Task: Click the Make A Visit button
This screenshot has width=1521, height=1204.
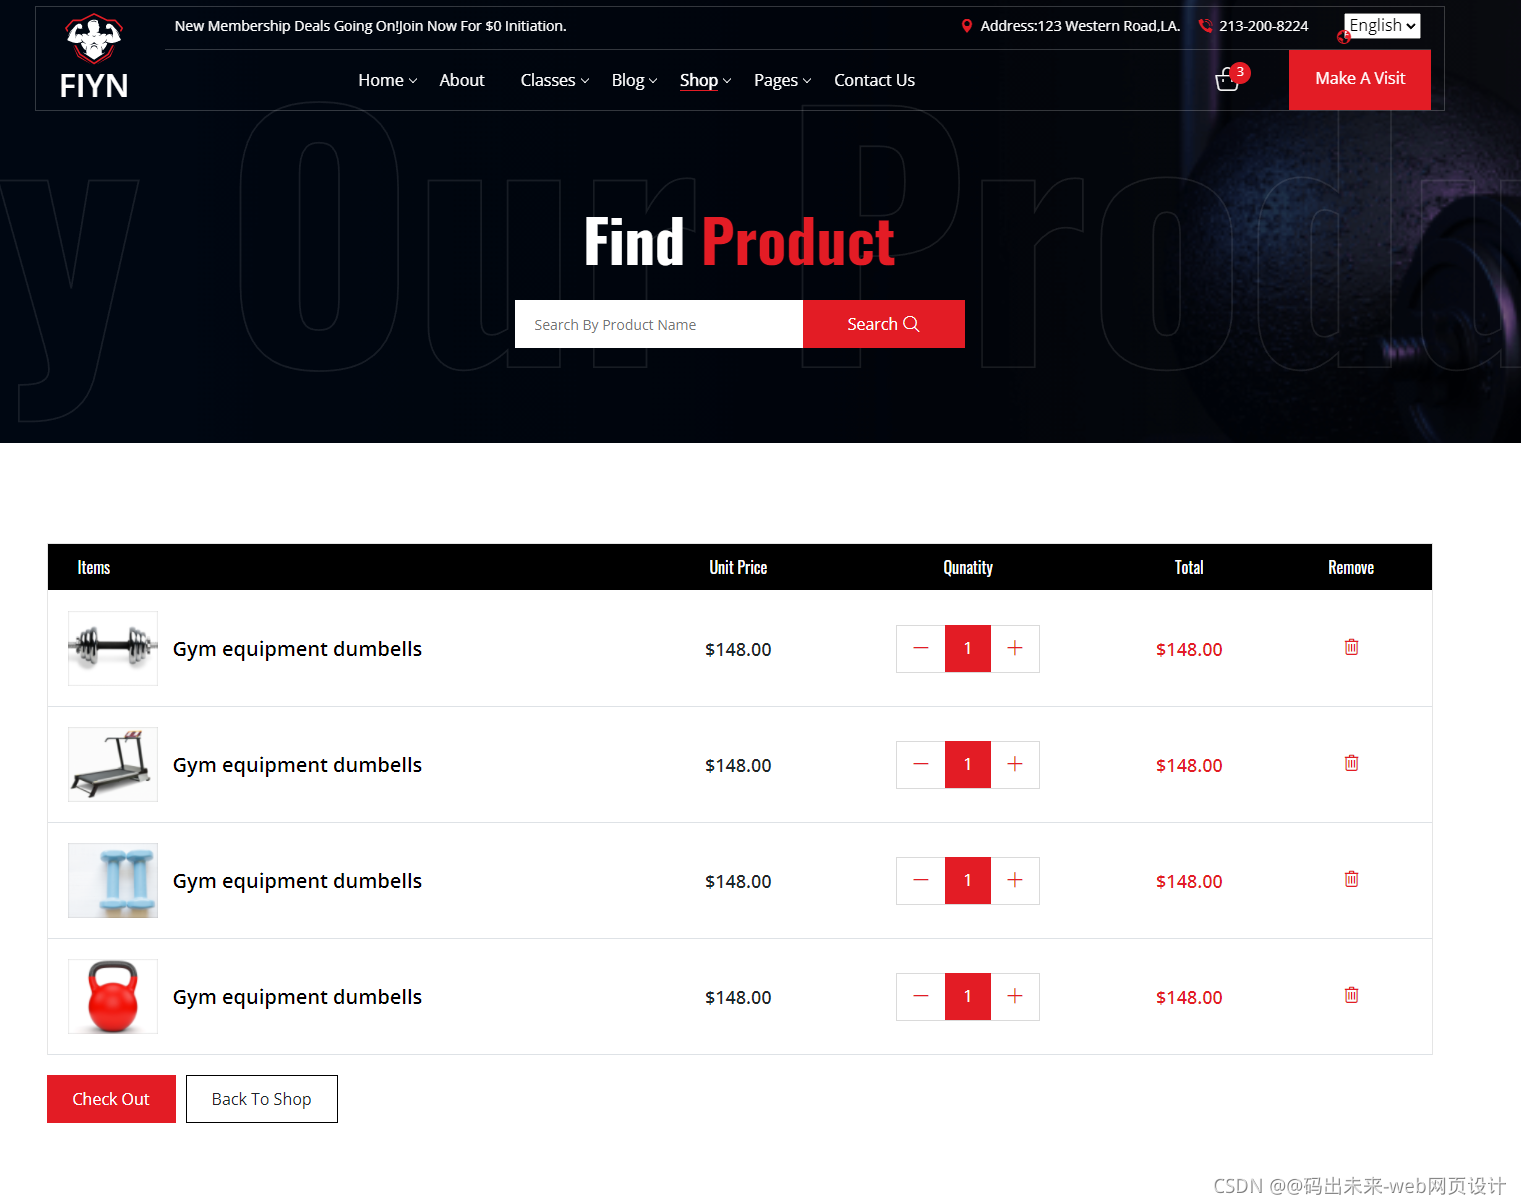Action: 1360,79
